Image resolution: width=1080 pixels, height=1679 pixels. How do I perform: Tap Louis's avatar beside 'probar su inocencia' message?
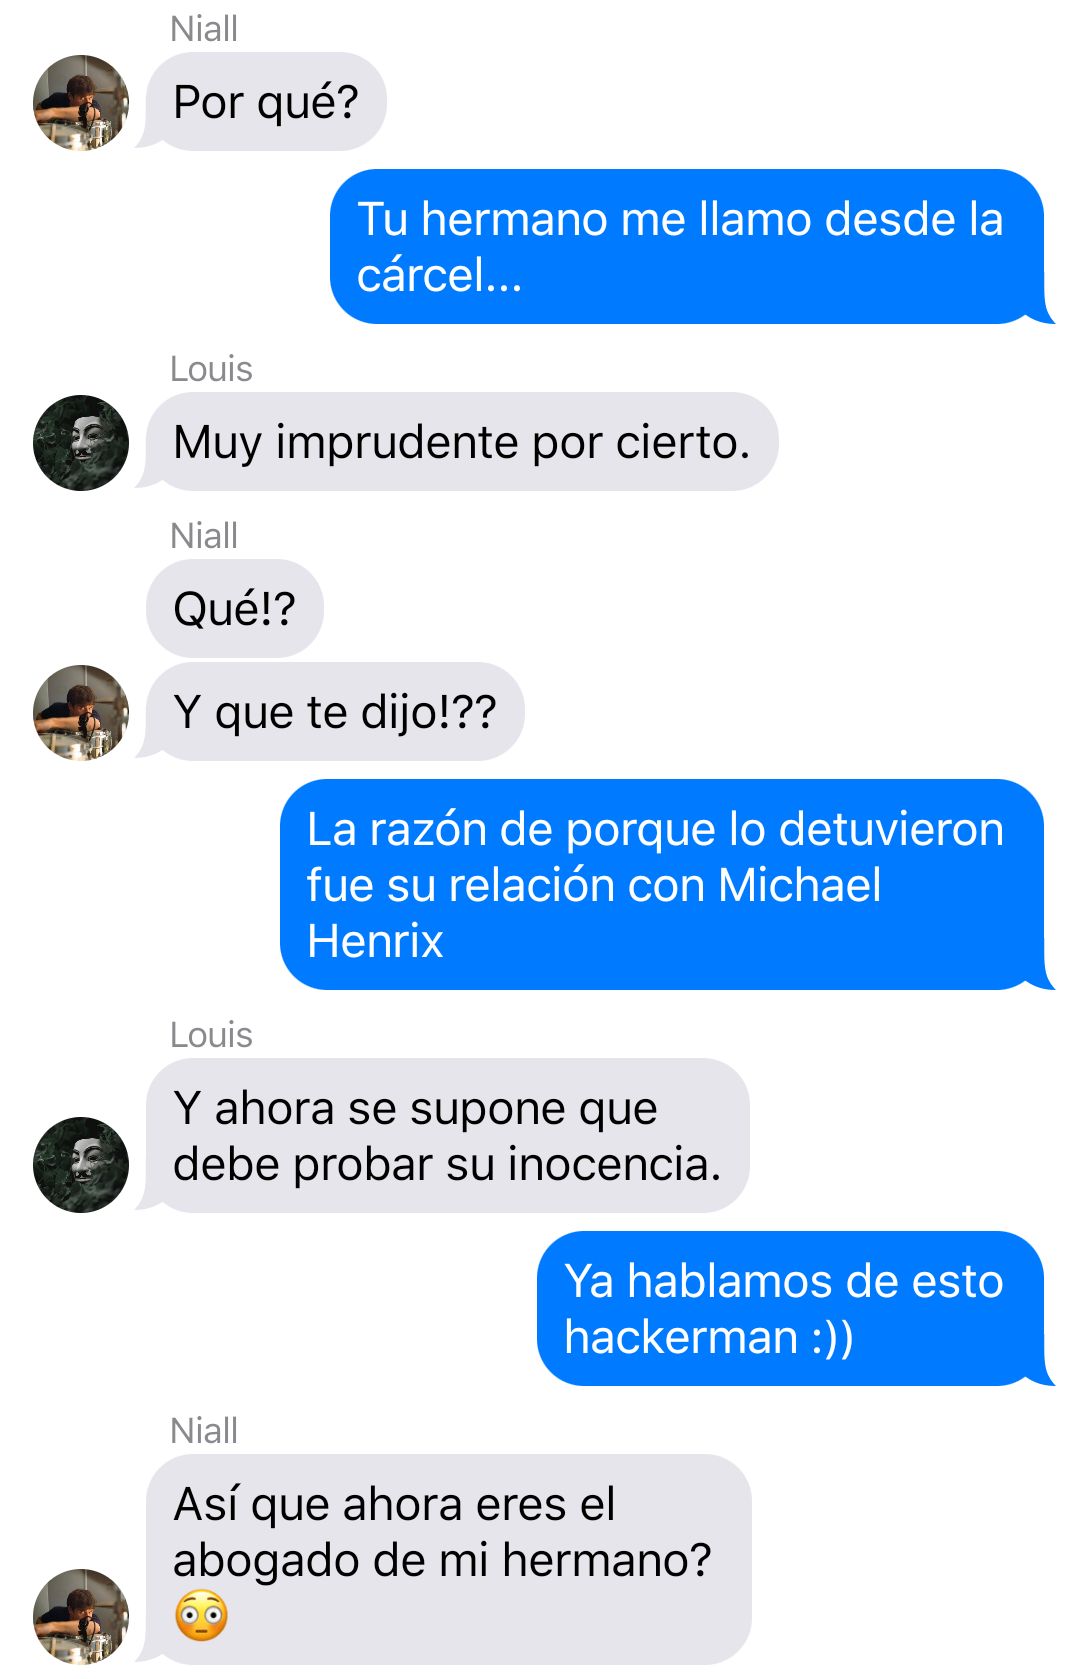[81, 1165]
